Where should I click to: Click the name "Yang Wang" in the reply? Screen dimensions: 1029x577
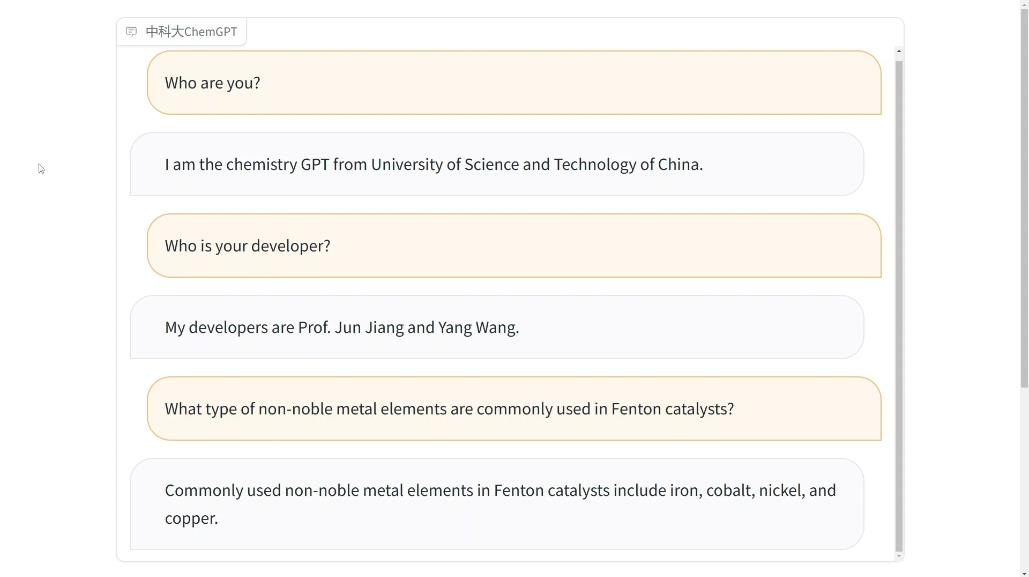click(478, 327)
